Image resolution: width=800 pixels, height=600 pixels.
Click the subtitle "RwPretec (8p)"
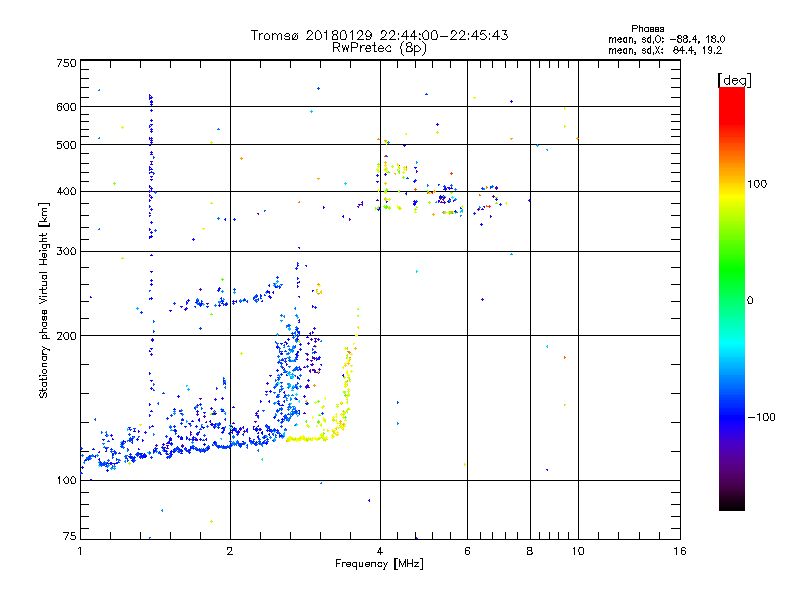379,48
